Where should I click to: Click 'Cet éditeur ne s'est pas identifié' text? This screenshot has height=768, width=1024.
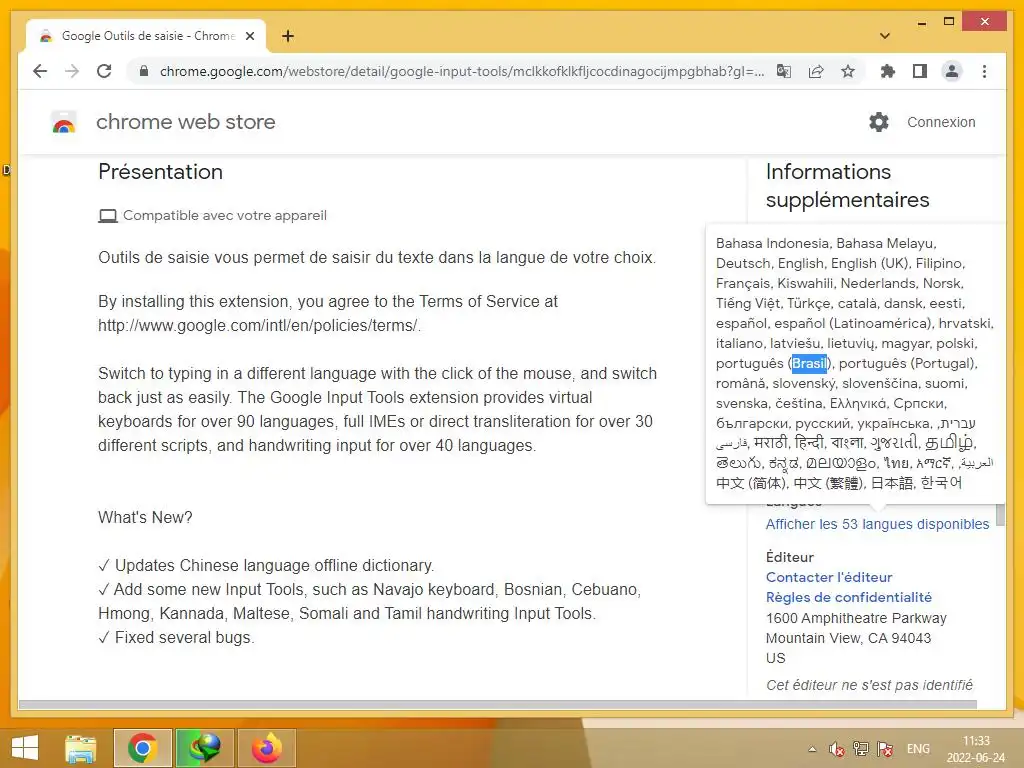(x=869, y=685)
